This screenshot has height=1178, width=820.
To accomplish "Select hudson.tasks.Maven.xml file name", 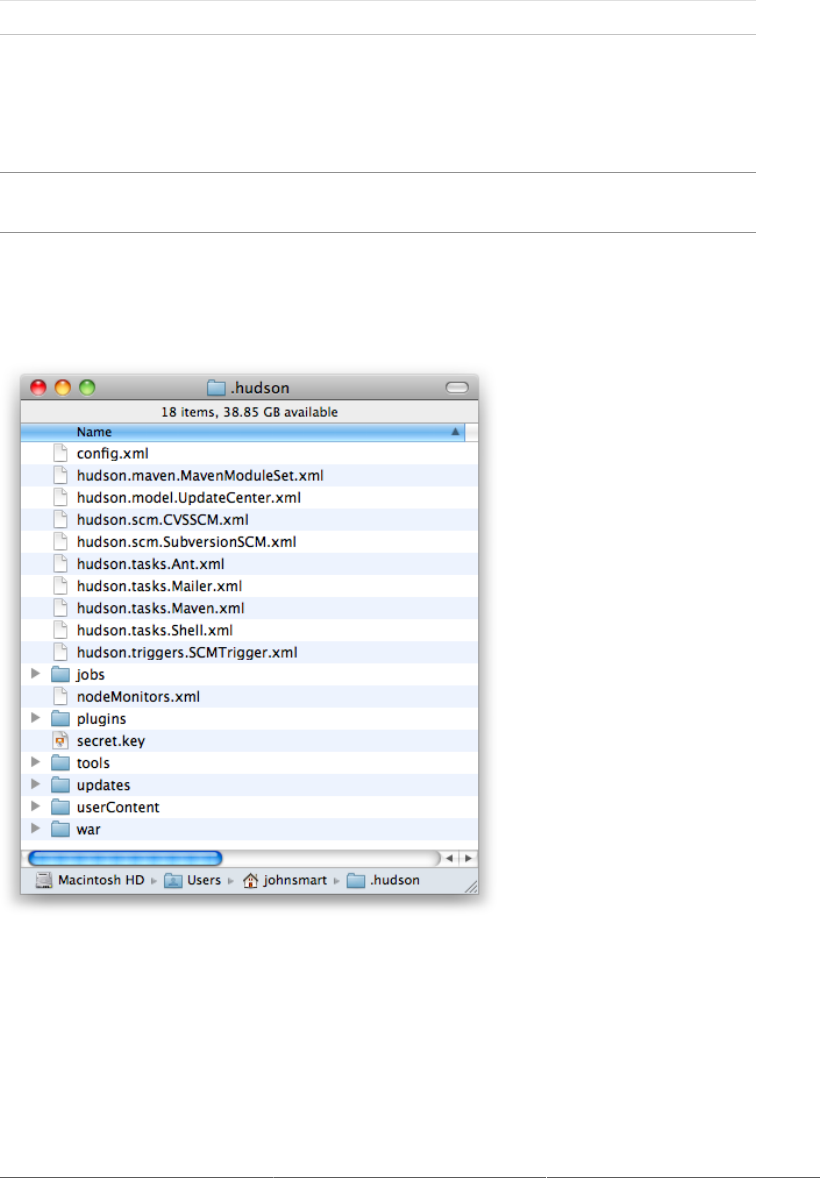I will coord(160,609).
